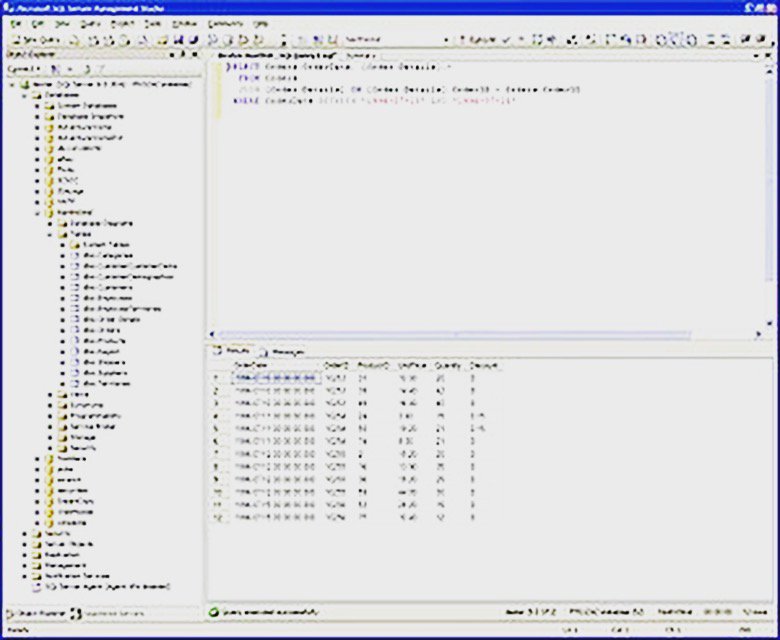Select the first row OrderDate cell

point(275,378)
